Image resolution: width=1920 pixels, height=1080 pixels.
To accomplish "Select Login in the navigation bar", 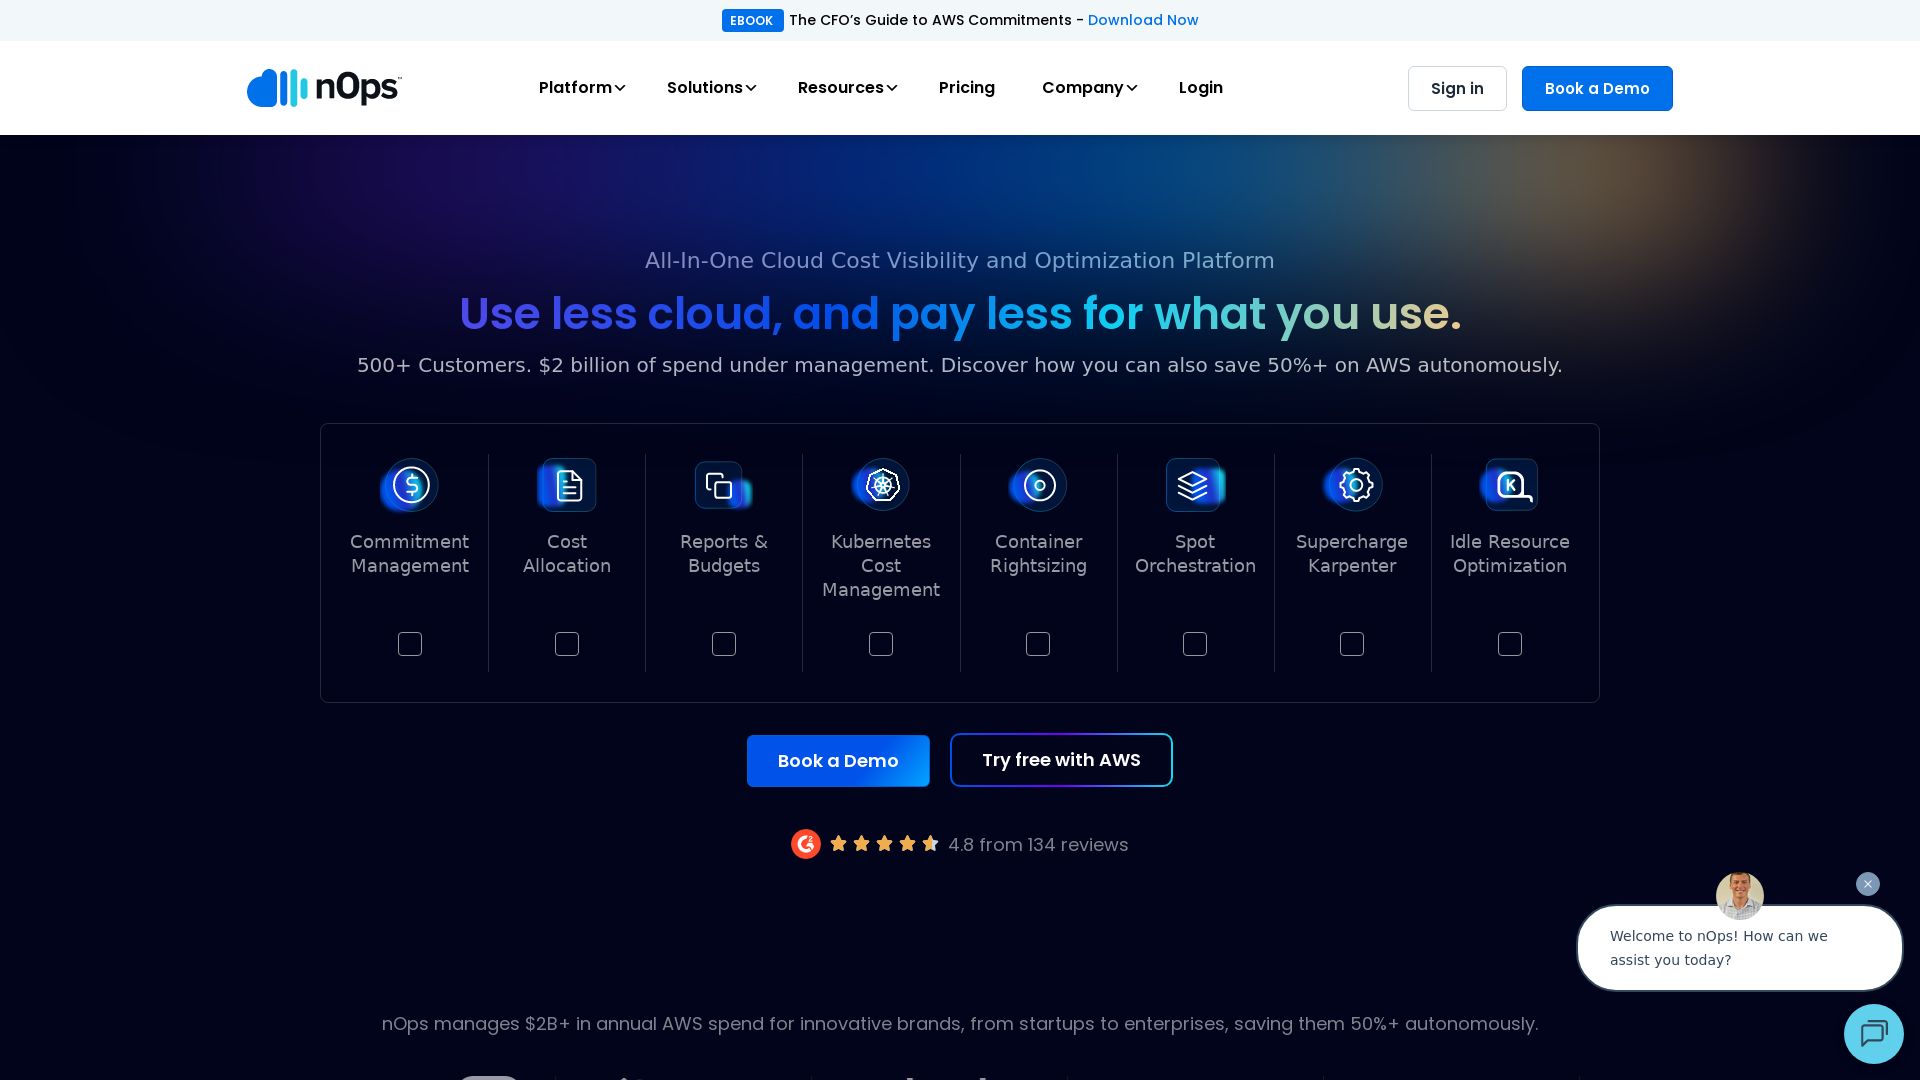I will (x=1200, y=88).
